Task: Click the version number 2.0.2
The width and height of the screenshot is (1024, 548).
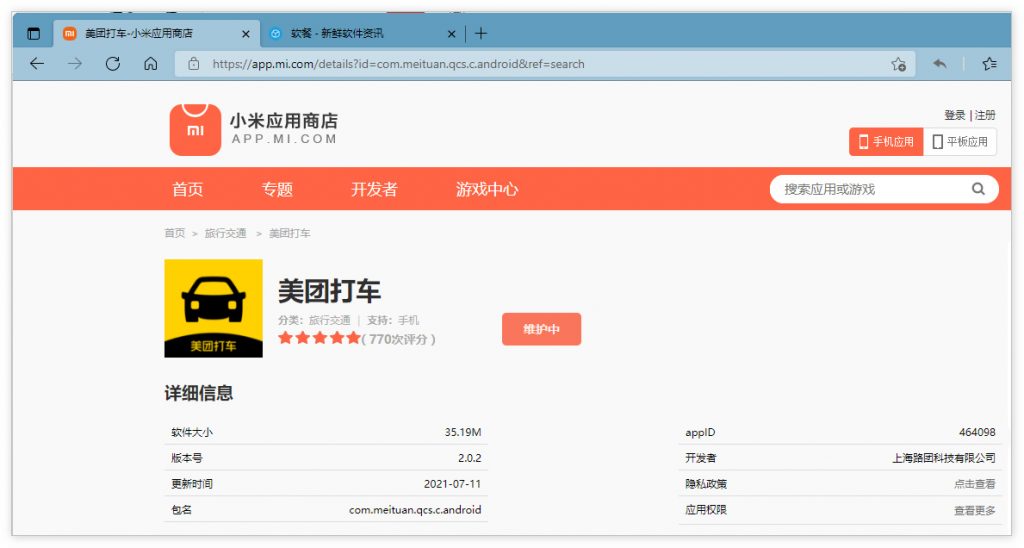Action: pos(470,458)
